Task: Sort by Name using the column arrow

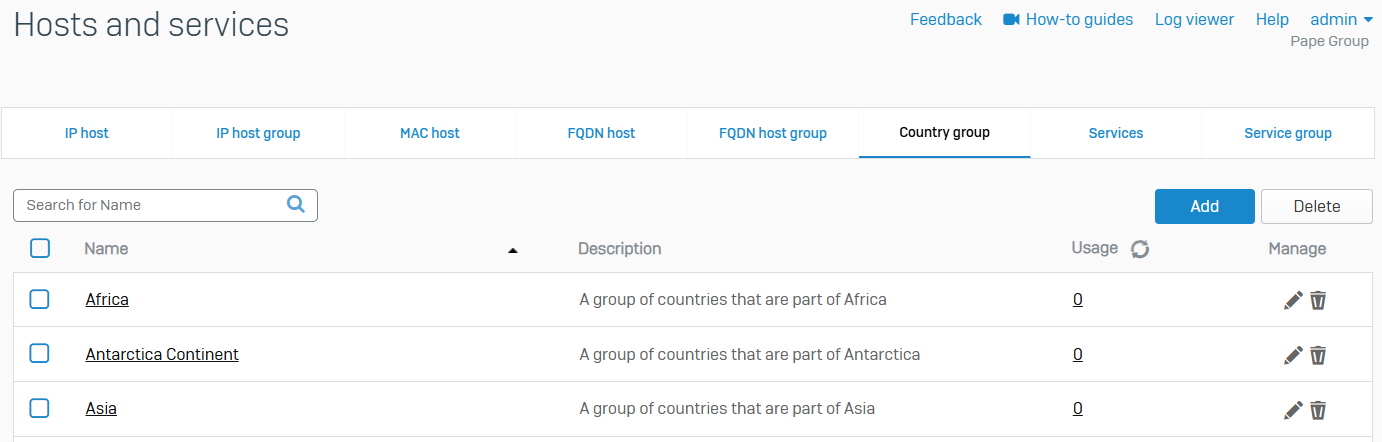Action: (x=513, y=250)
